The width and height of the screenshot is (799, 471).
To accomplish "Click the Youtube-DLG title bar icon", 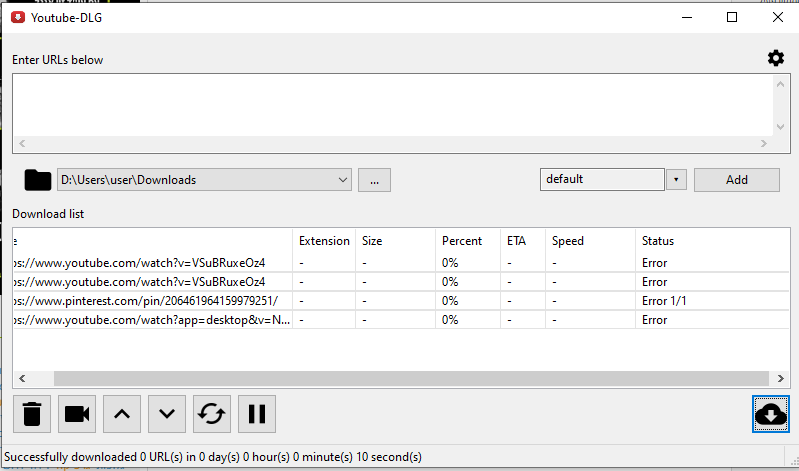I will [x=18, y=17].
